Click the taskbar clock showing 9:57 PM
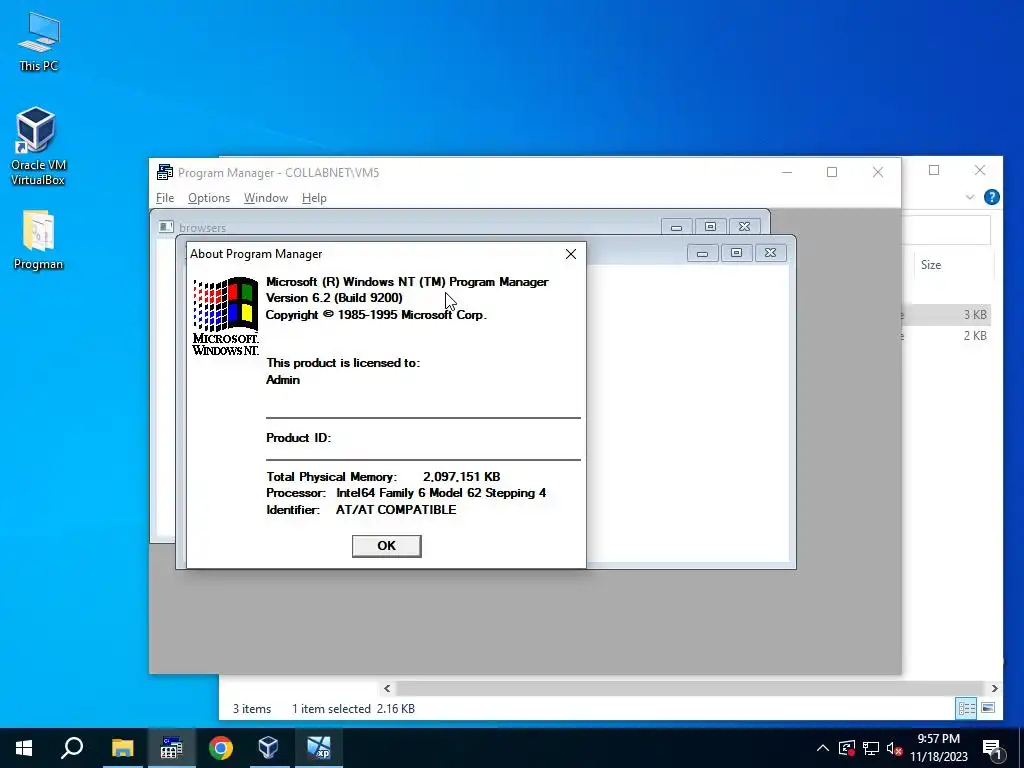This screenshot has width=1024, height=768. (938, 748)
